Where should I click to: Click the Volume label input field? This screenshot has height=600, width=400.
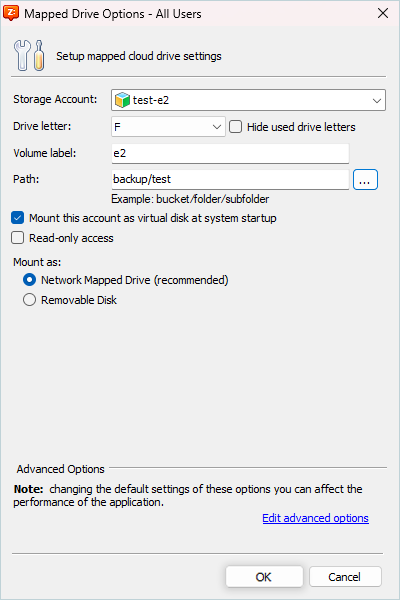[230, 153]
